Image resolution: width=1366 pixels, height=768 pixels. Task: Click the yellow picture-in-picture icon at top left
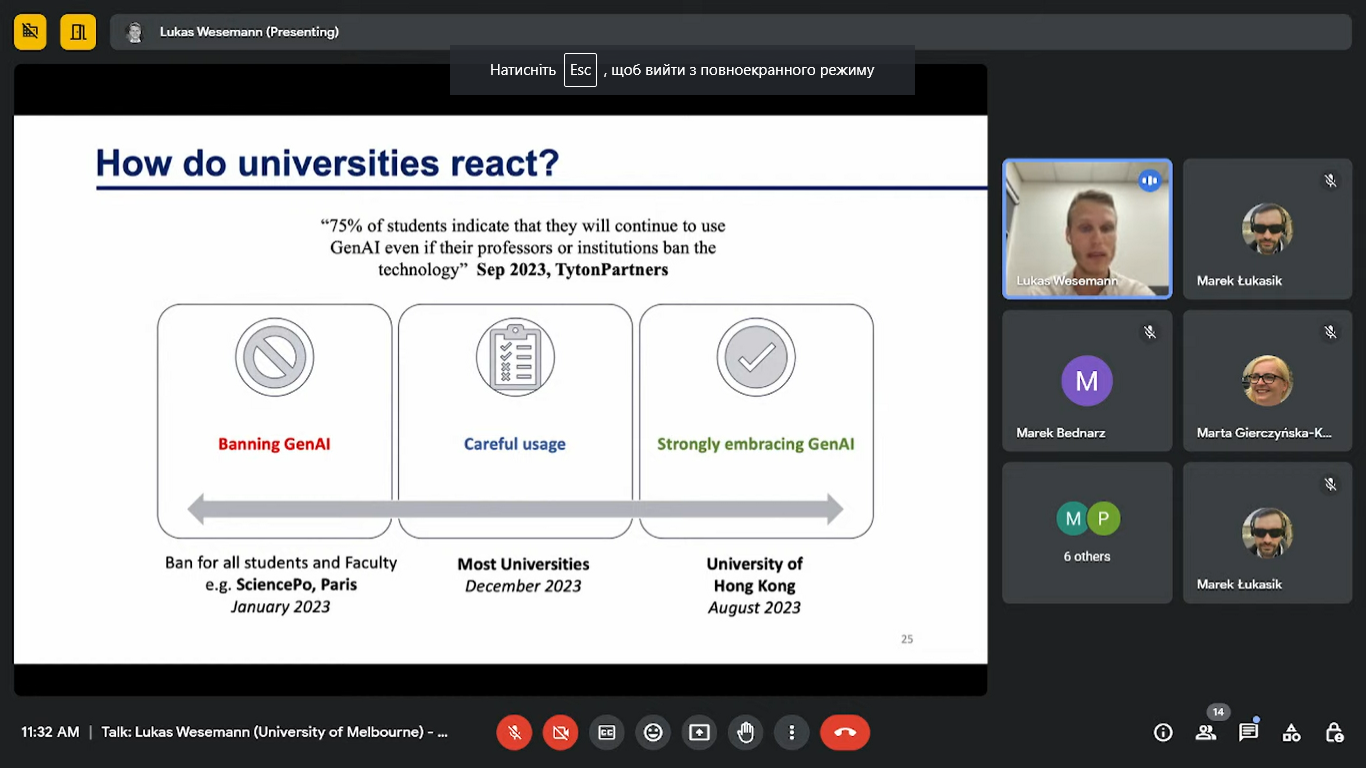[x=77, y=32]
